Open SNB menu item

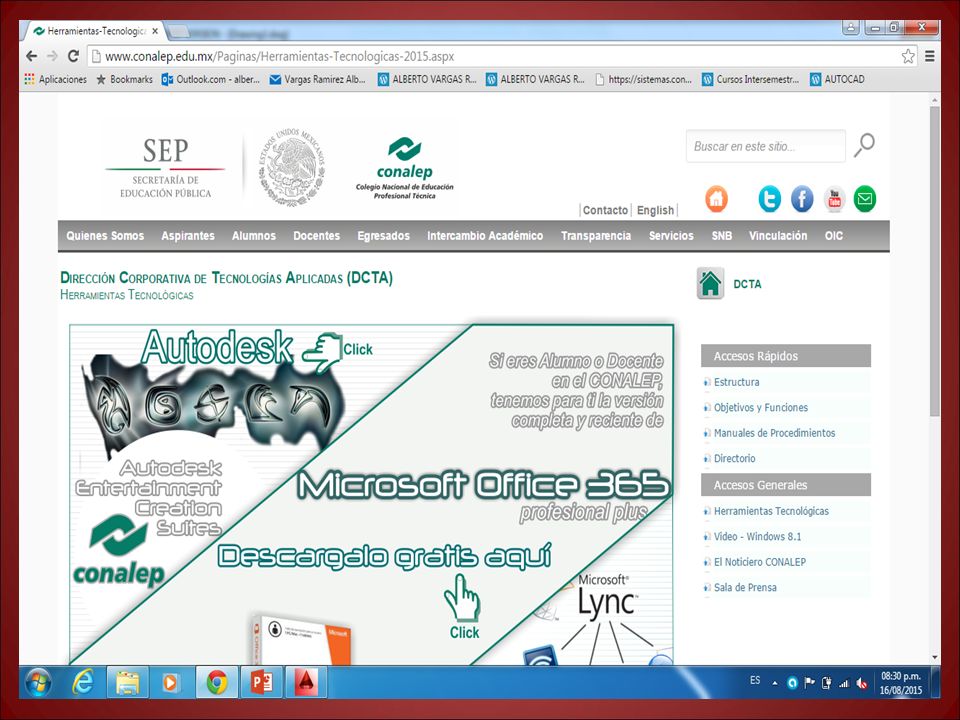point(722,236)
